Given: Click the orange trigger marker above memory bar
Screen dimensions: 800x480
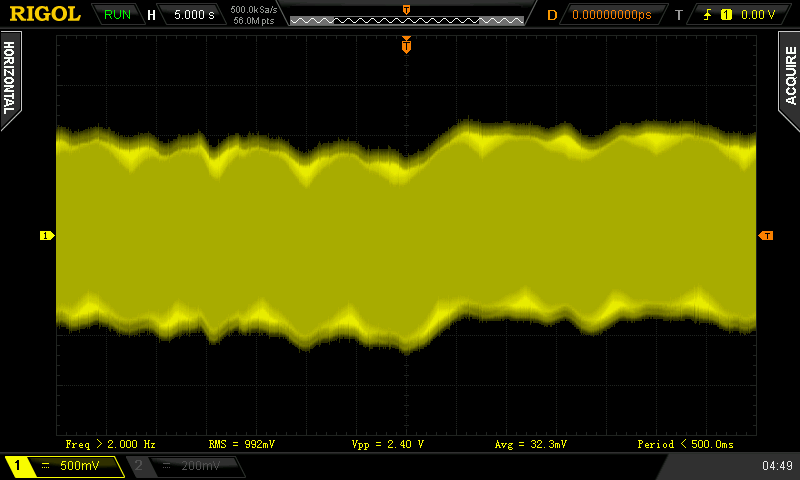Looking at the screenshot, I should [x=407, y=10].
